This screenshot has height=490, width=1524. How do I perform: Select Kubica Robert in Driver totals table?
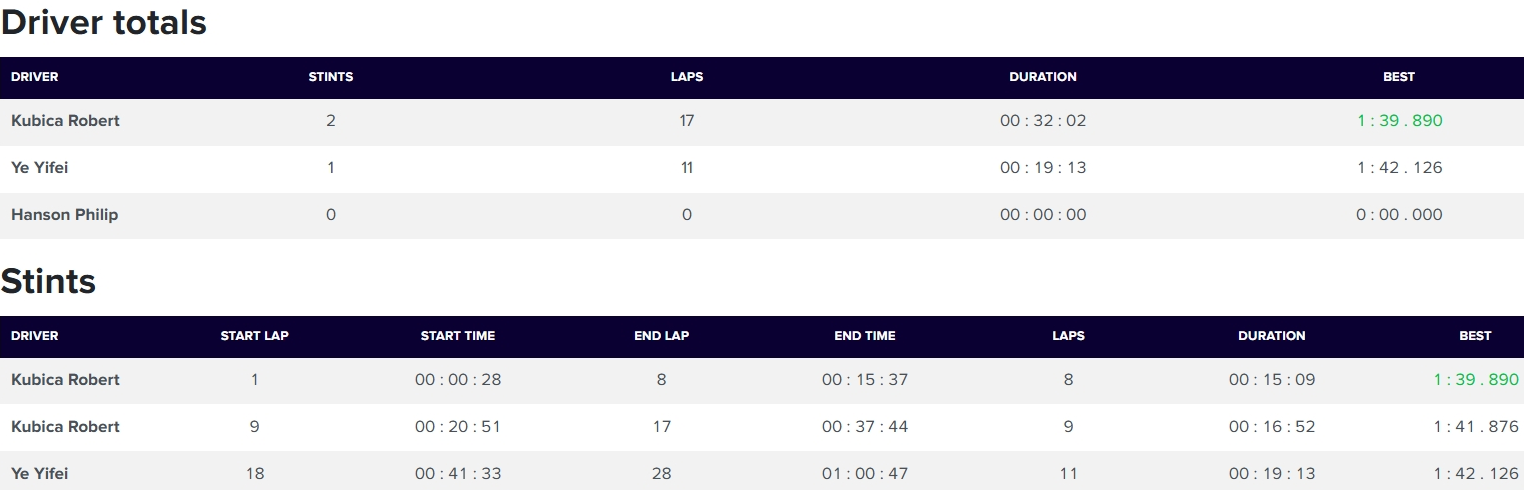click(65, 121)
